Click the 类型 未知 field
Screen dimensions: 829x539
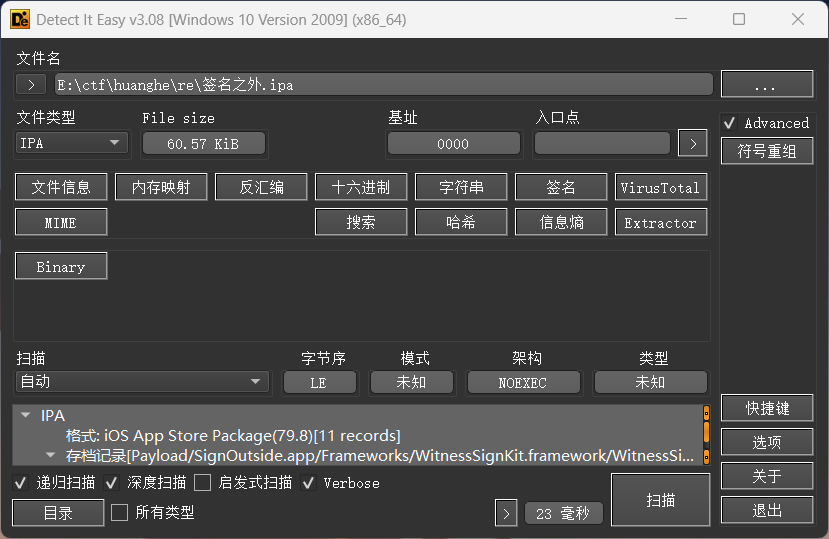(x=650, y=382)
